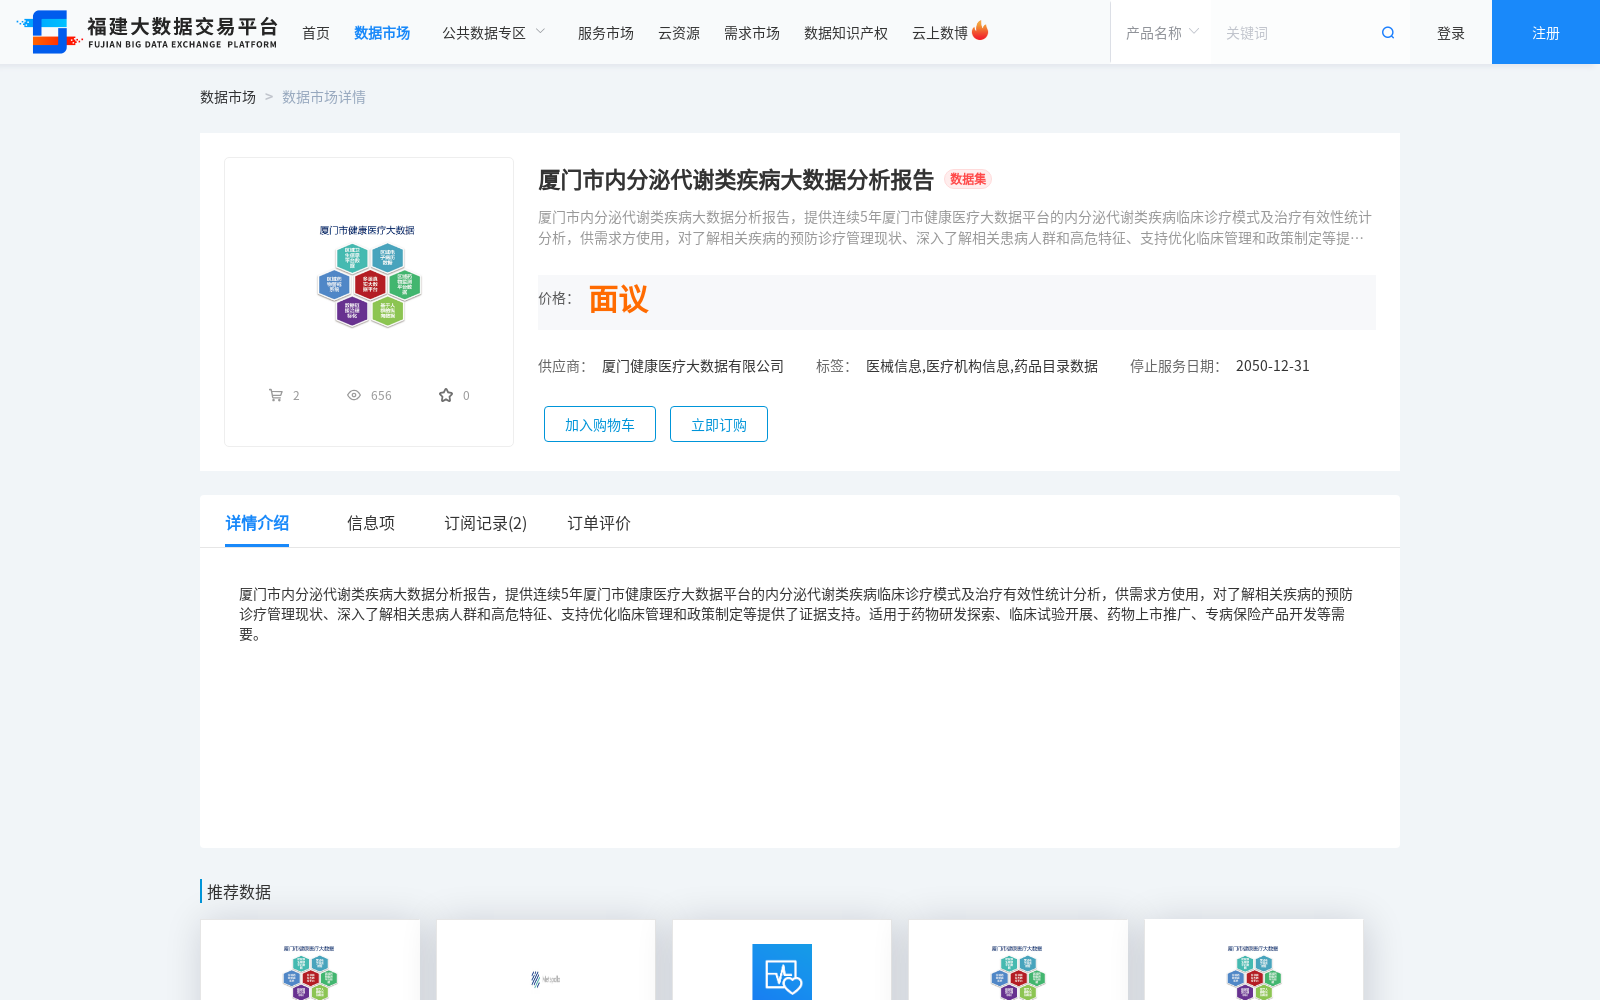The width and height of the screenshot is (1600, 1000).
Task: Open the 云资源 navigation item
Action: pyautogui.click(x=679, y=33)
